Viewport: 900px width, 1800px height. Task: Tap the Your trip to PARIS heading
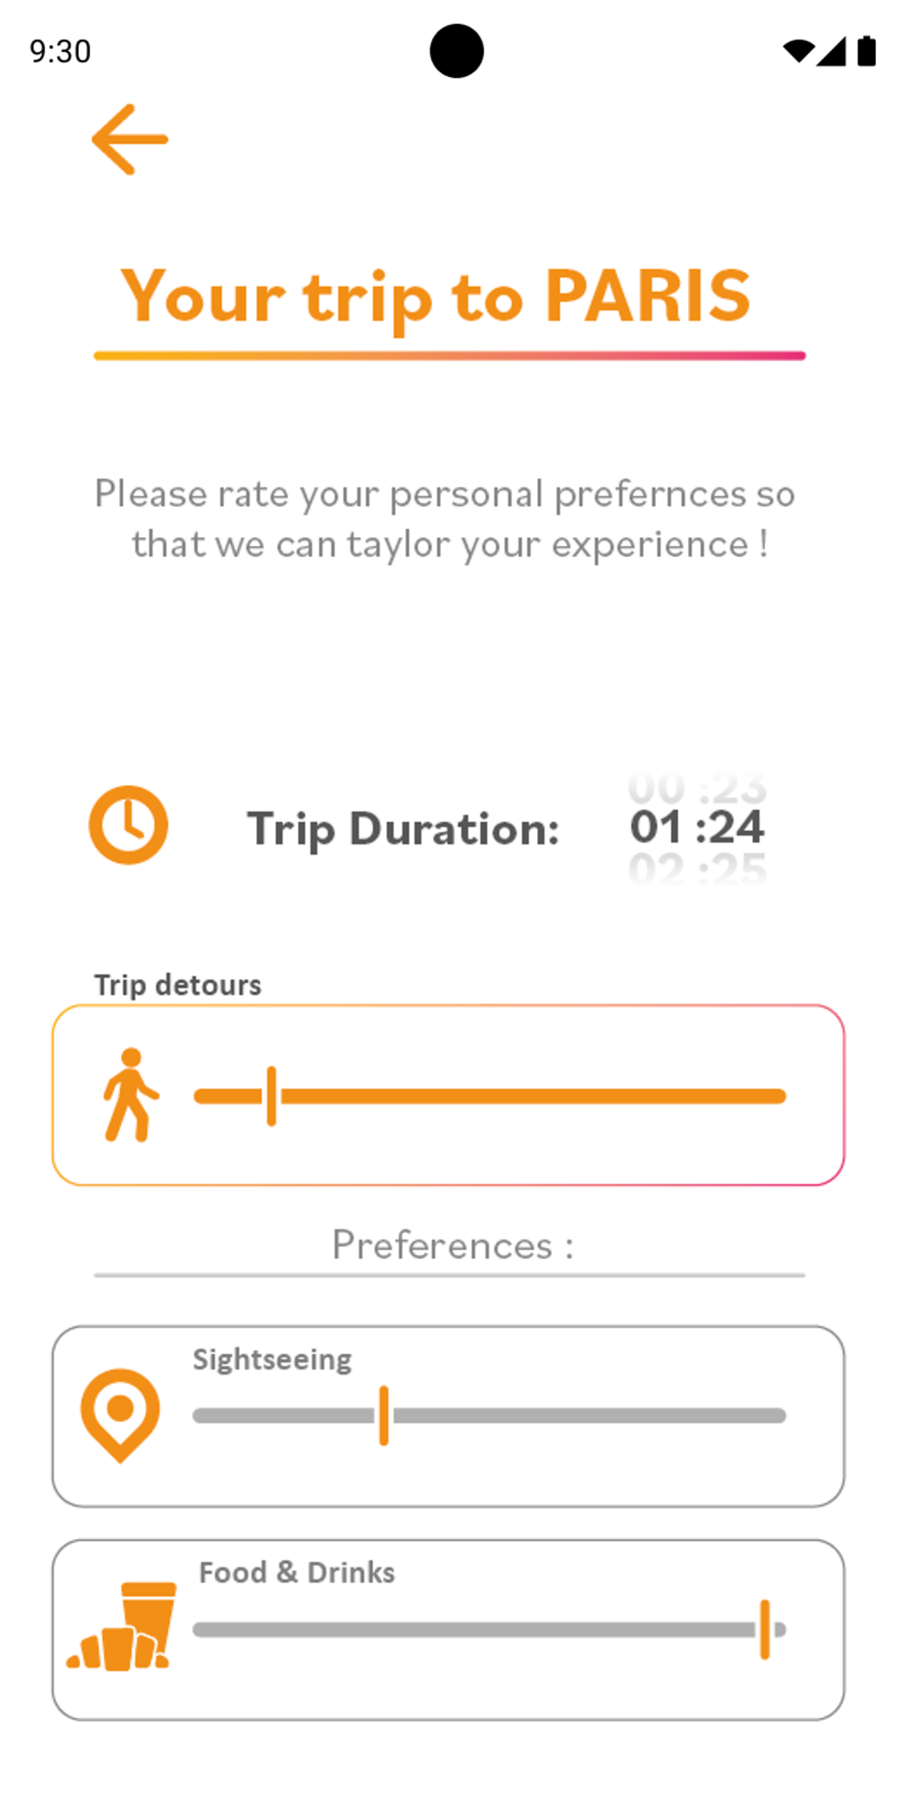[436, 297]
